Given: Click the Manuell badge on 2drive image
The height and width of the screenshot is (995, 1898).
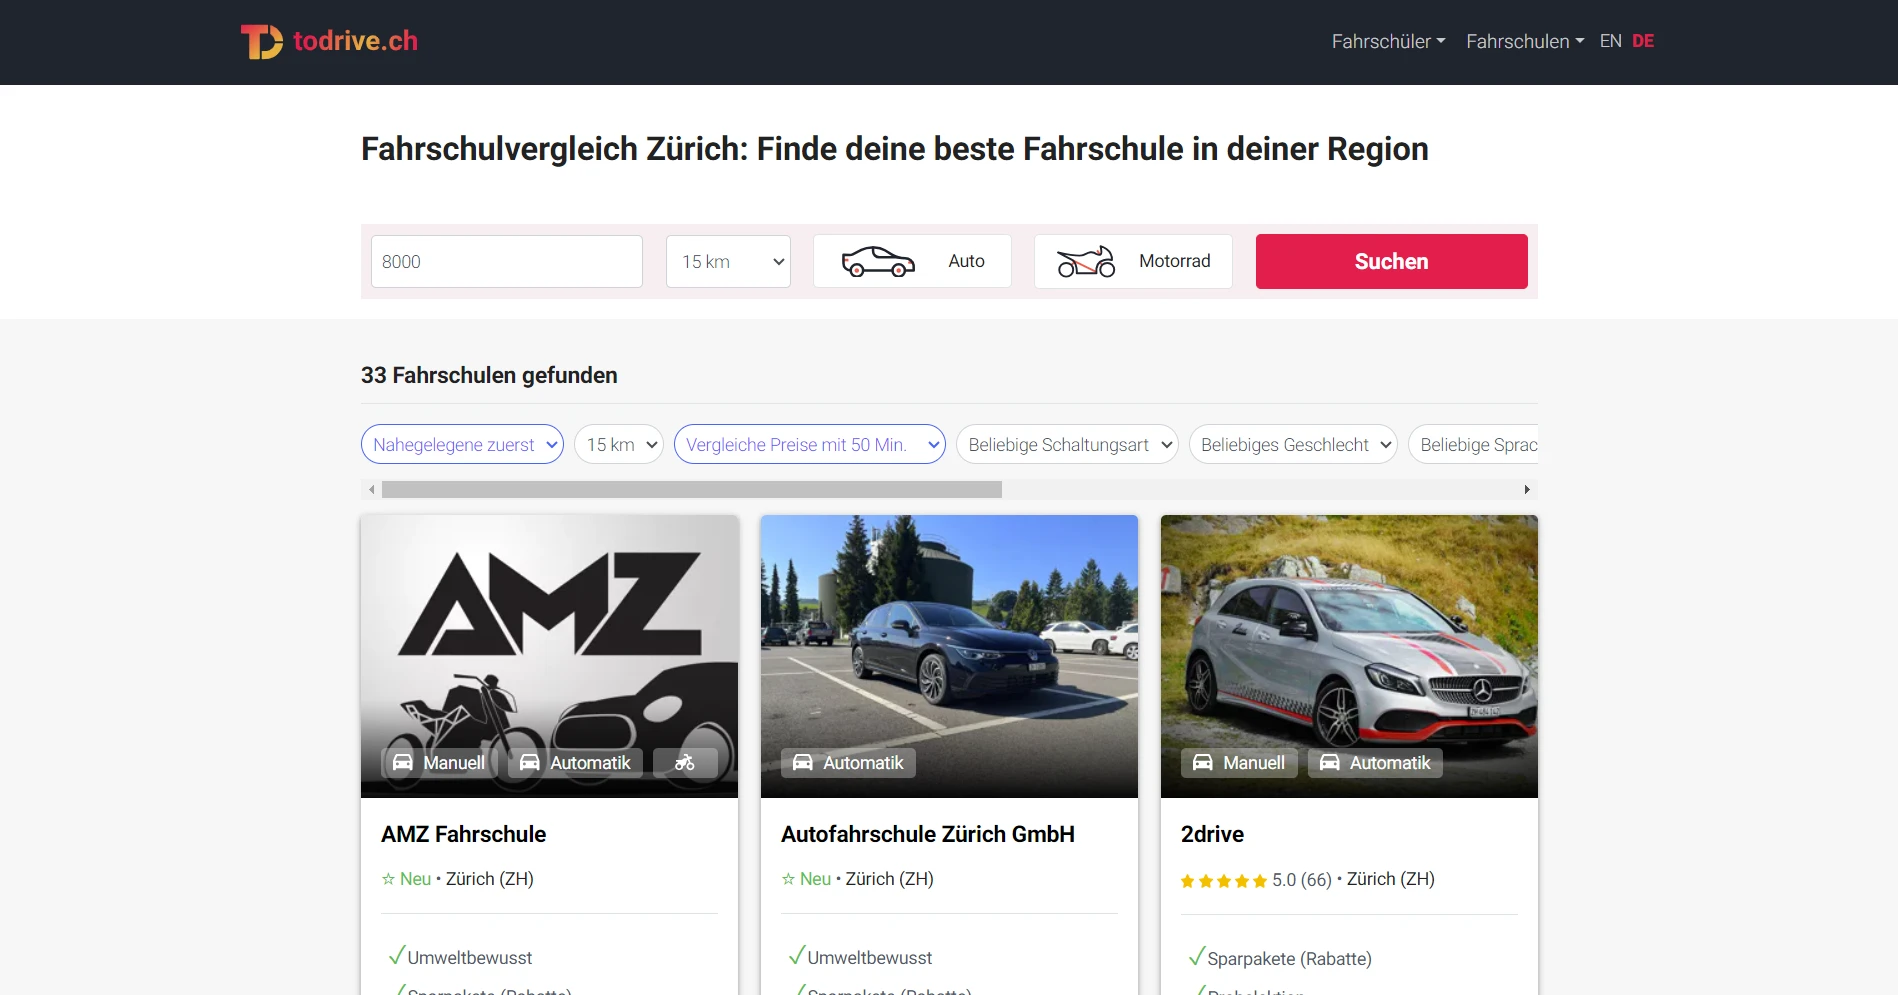Looking at the screenshot, I should coord(1239,763).
